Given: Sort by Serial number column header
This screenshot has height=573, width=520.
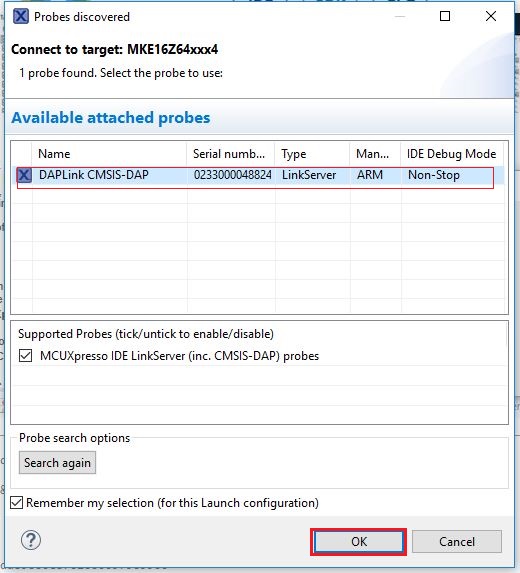Looking at the screenshot, I should [x=230, y=154].
